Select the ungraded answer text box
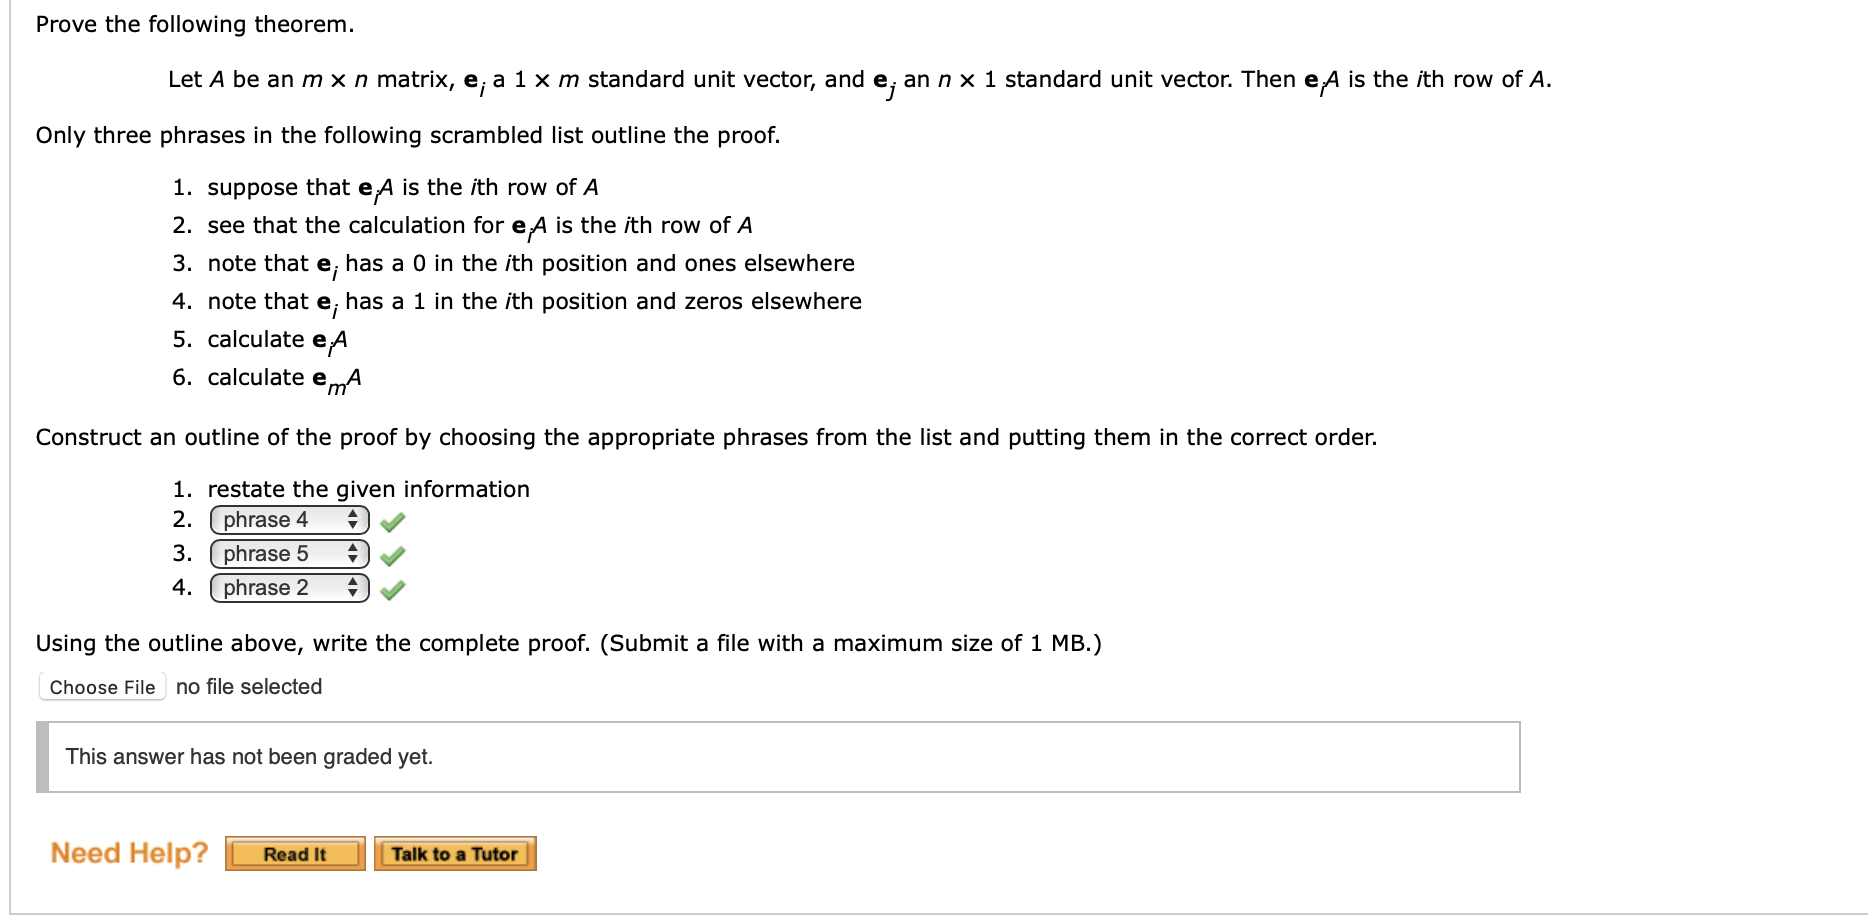The height and width of the screenshot is (920, 1868). click(780, 757)
